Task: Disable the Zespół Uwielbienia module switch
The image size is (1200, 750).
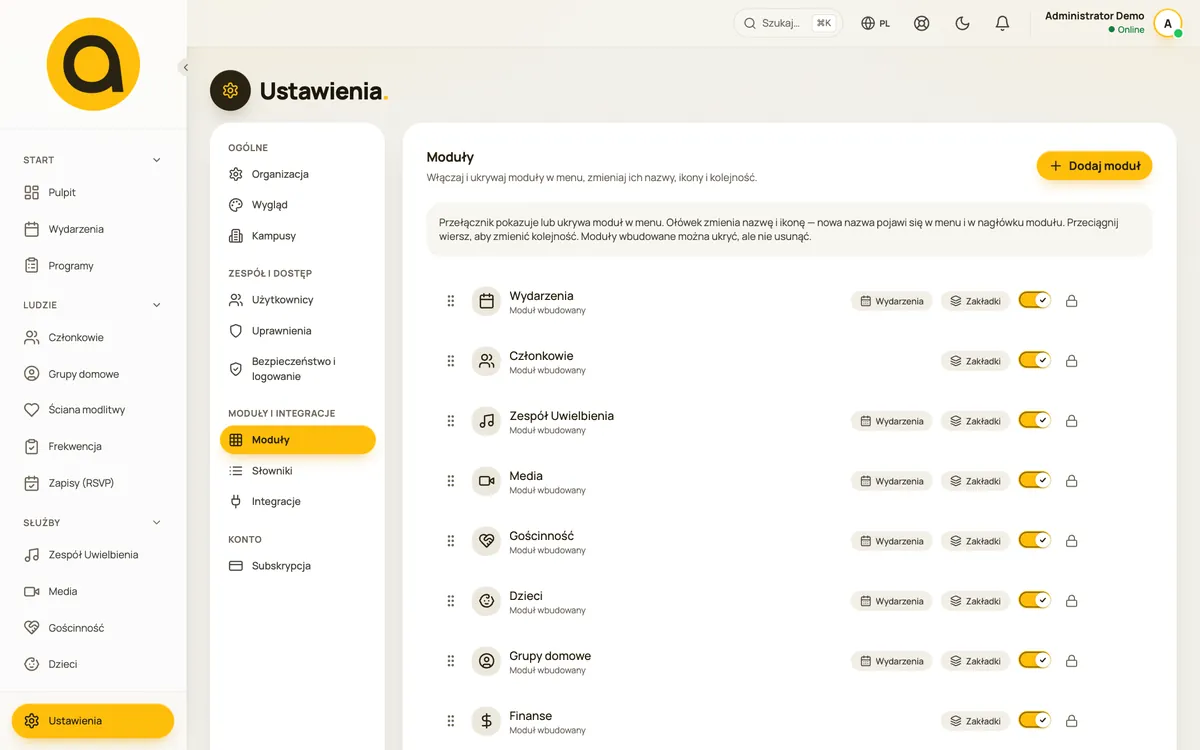Action: point(1035,420)
